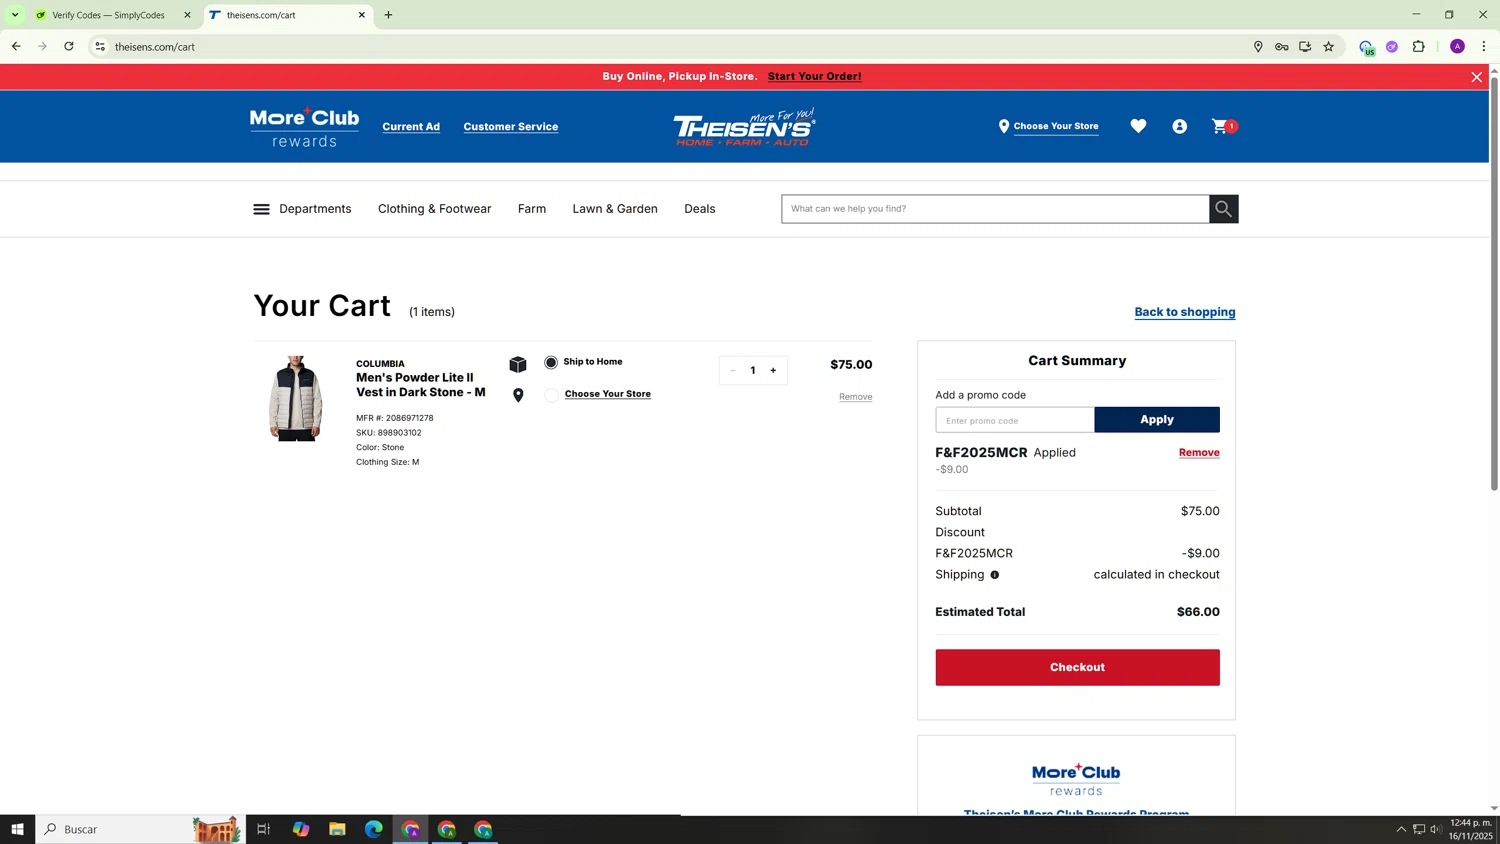Remove the F&F2025MCR promo code
Viewport: 1500px width, 844px height.
point(1199,453)
